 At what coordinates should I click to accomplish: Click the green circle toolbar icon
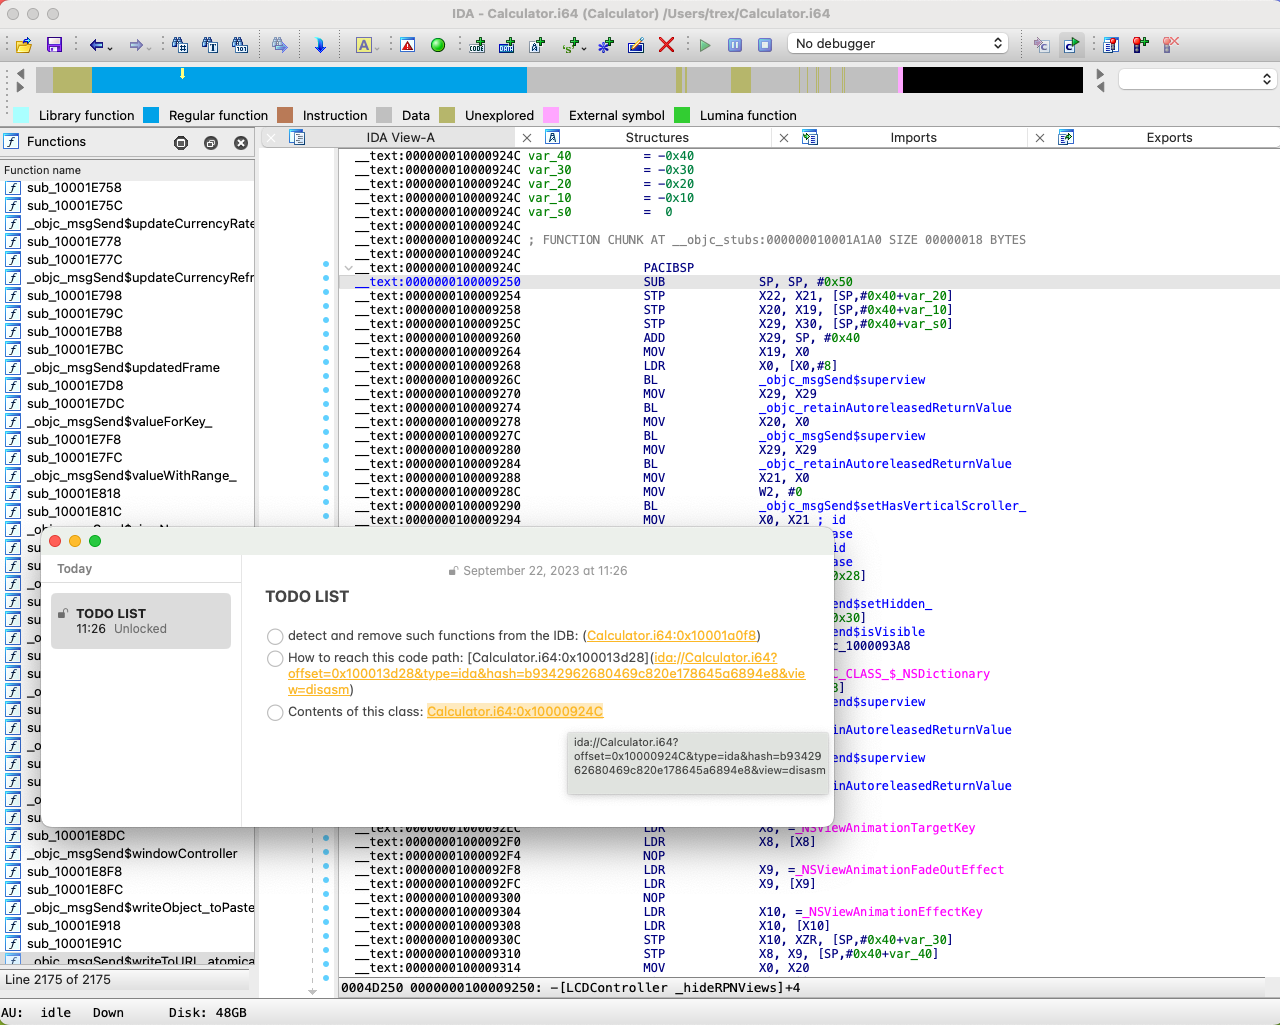click(x=438, y=45)
